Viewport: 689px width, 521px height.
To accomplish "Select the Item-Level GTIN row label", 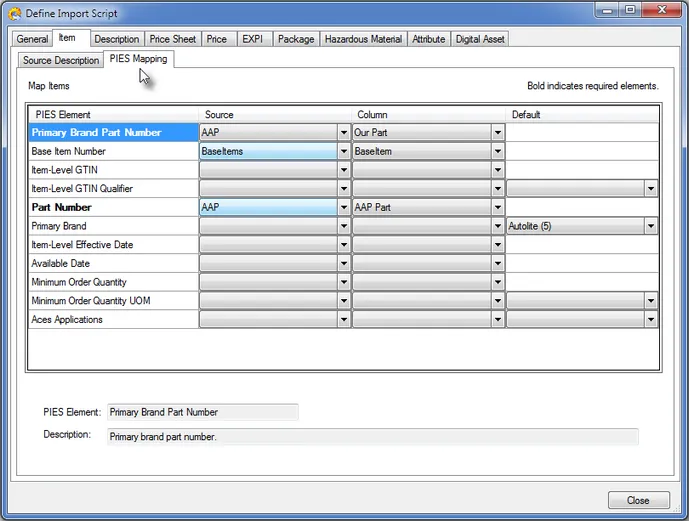I will 113,170.
